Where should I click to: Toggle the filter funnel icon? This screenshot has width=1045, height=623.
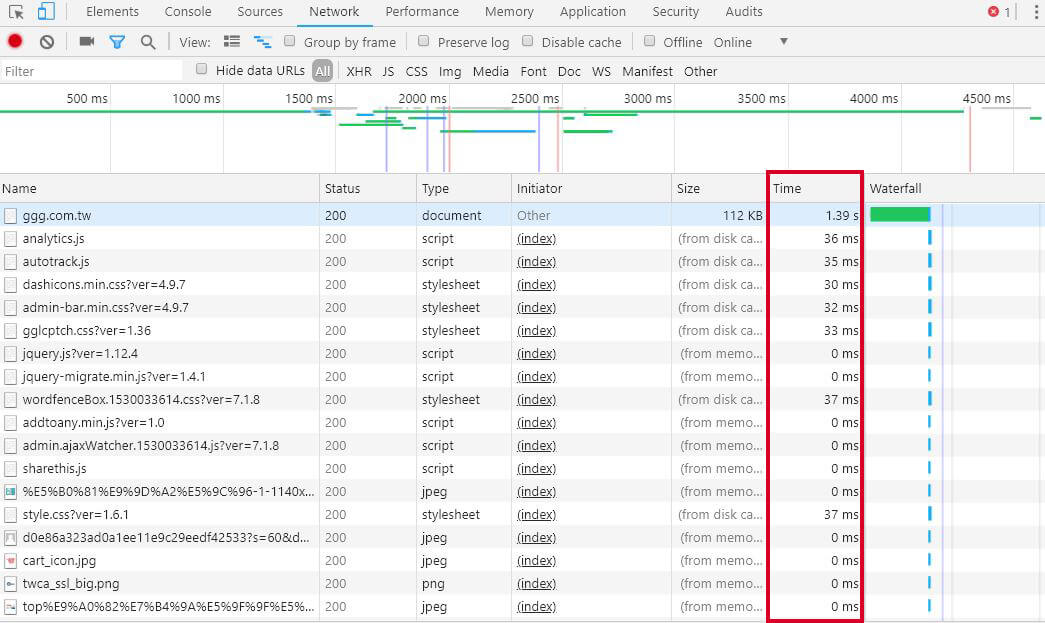click(x=117, y=42)
